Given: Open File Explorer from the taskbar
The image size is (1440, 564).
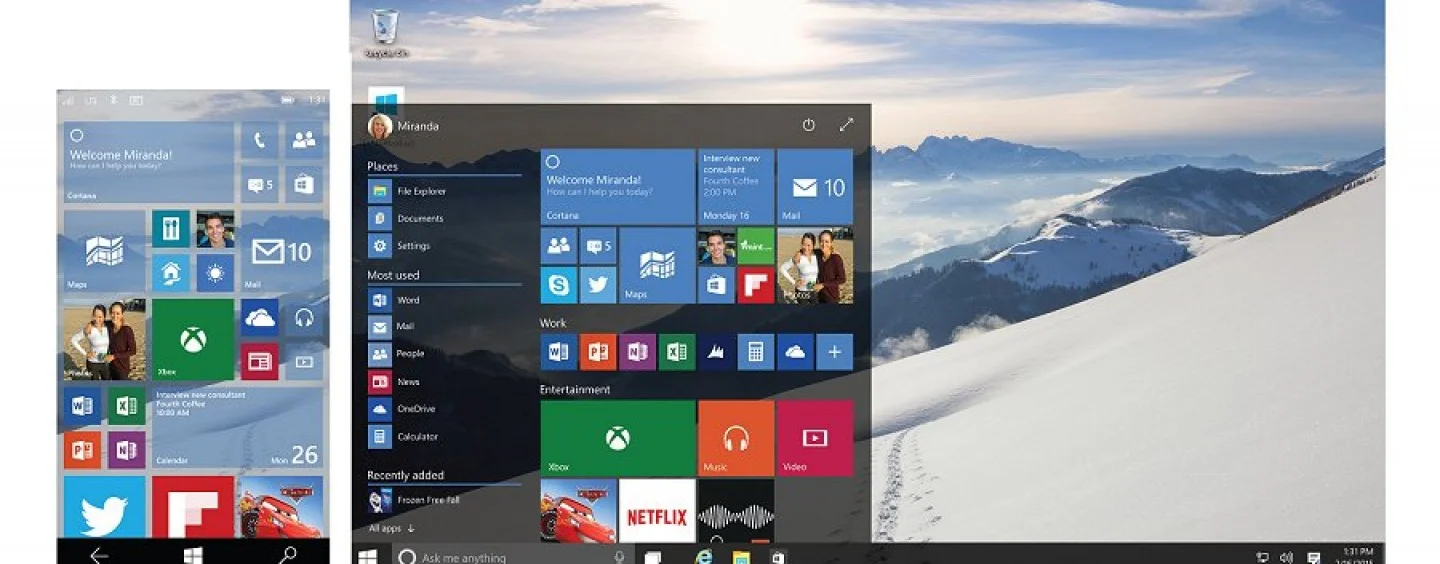Looking at the screenshot, I should tap(741, 557).
